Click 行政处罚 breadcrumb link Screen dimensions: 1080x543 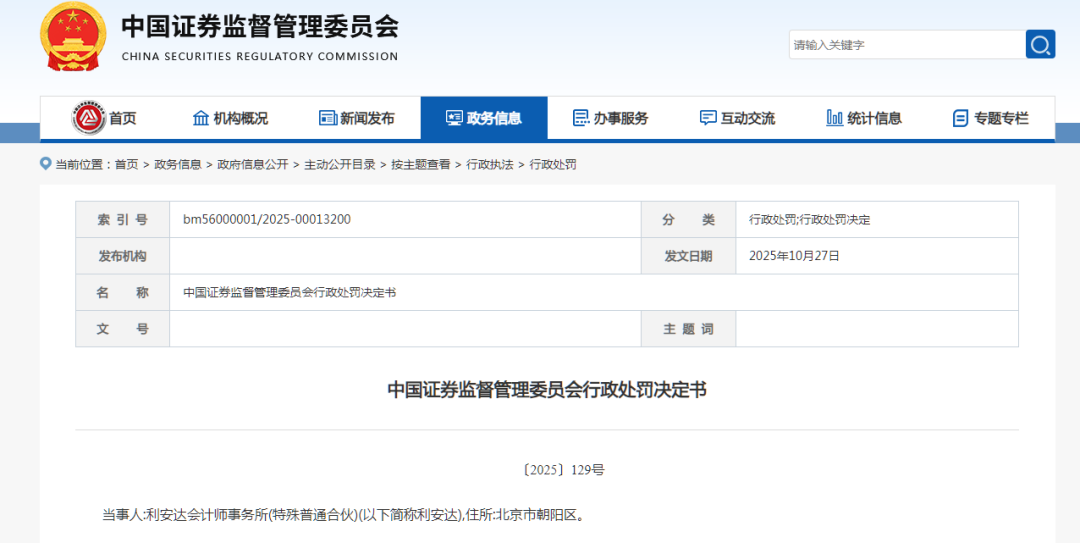(x=553, y=165)
